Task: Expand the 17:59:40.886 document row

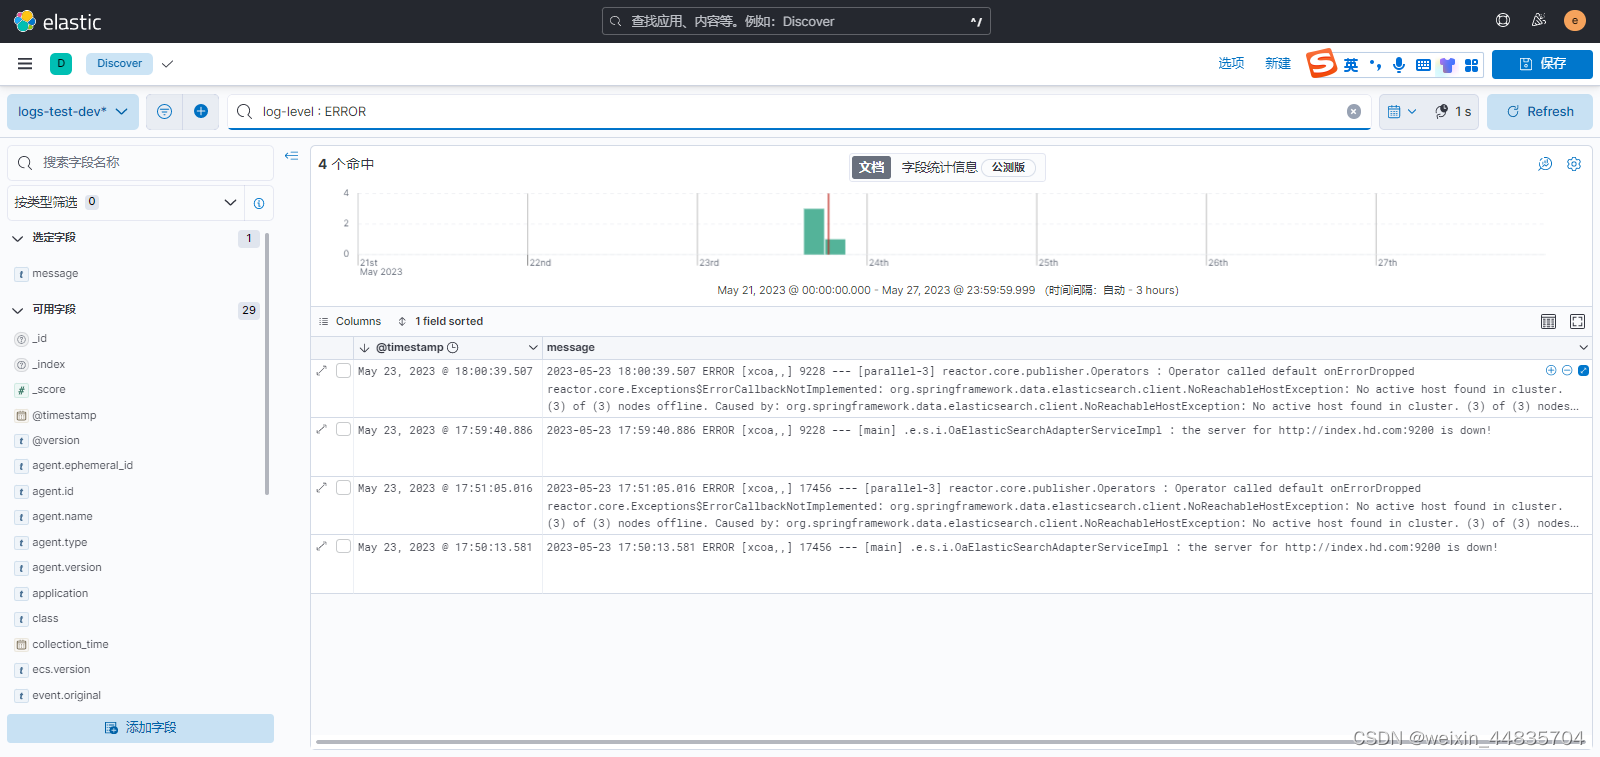Action: [x=321, y=429]
